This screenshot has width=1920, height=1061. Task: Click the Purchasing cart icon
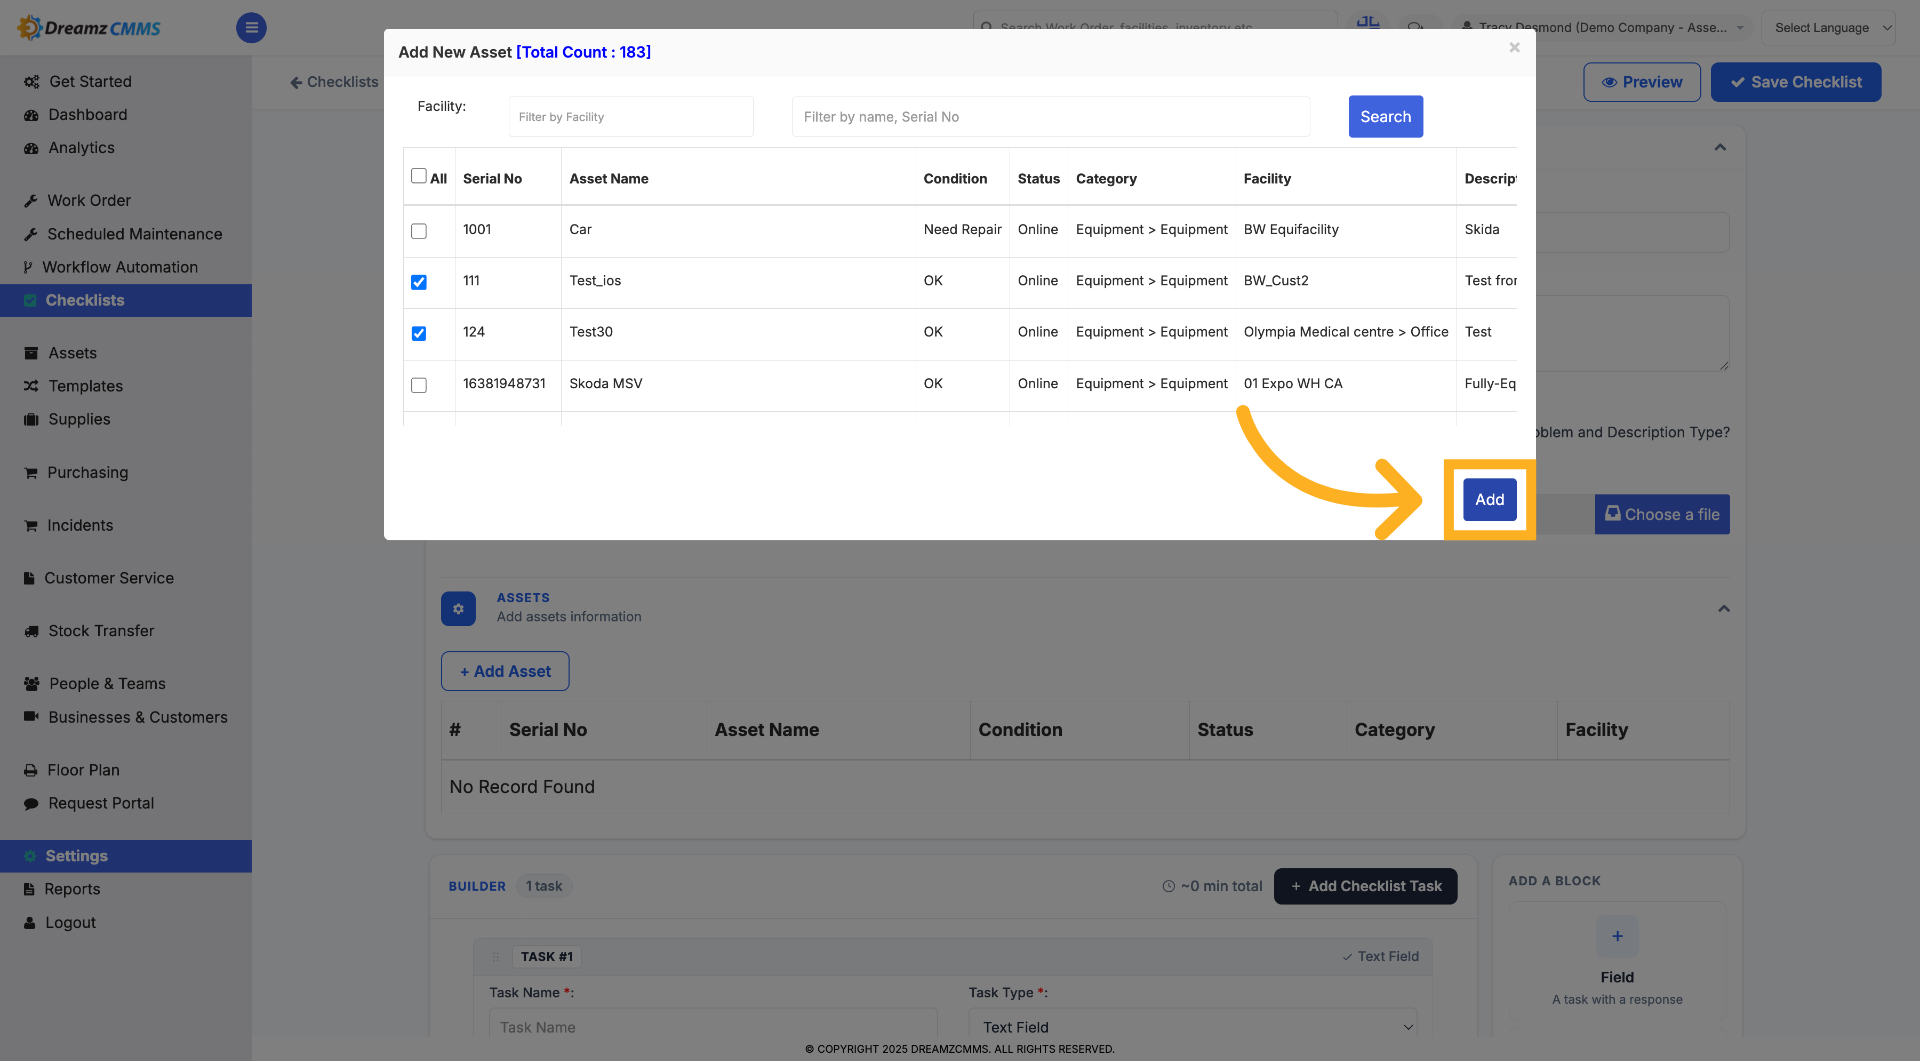coord(31,473)
